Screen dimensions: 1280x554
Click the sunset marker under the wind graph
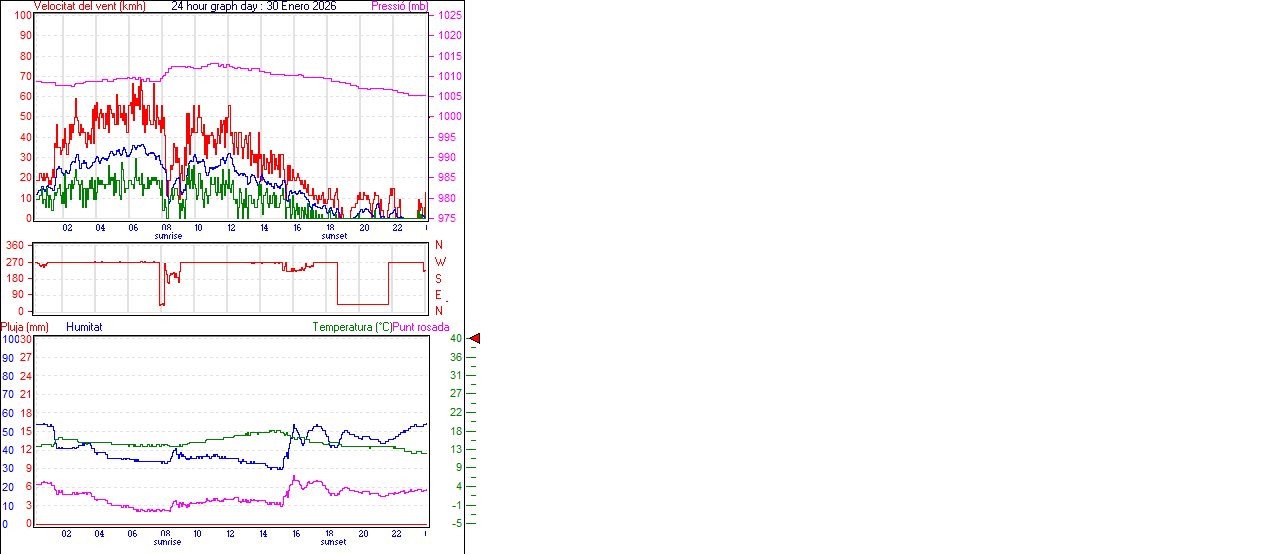[x=334, y=236]
